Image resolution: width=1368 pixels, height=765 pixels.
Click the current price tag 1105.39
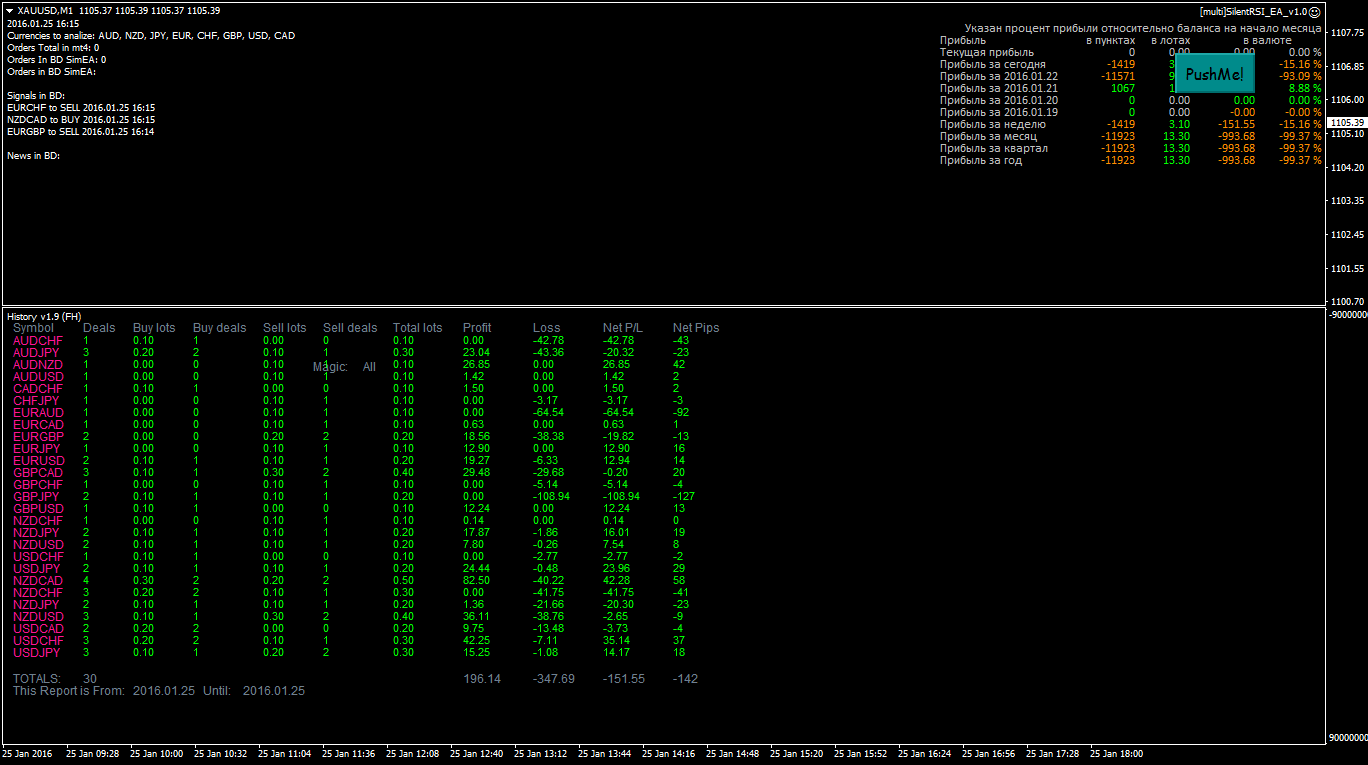(1348, 122)
